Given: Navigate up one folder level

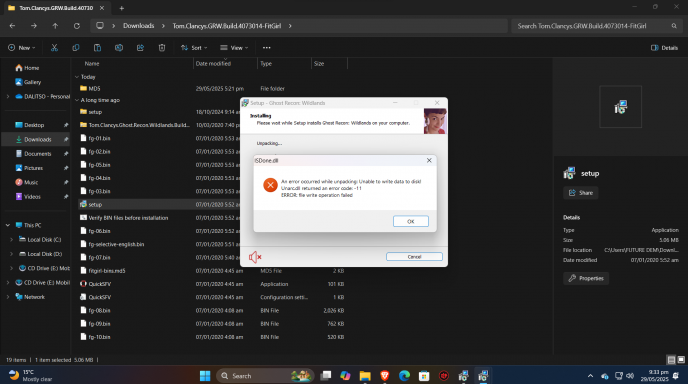Looking at the screenshot, I should tap(55, 26).
